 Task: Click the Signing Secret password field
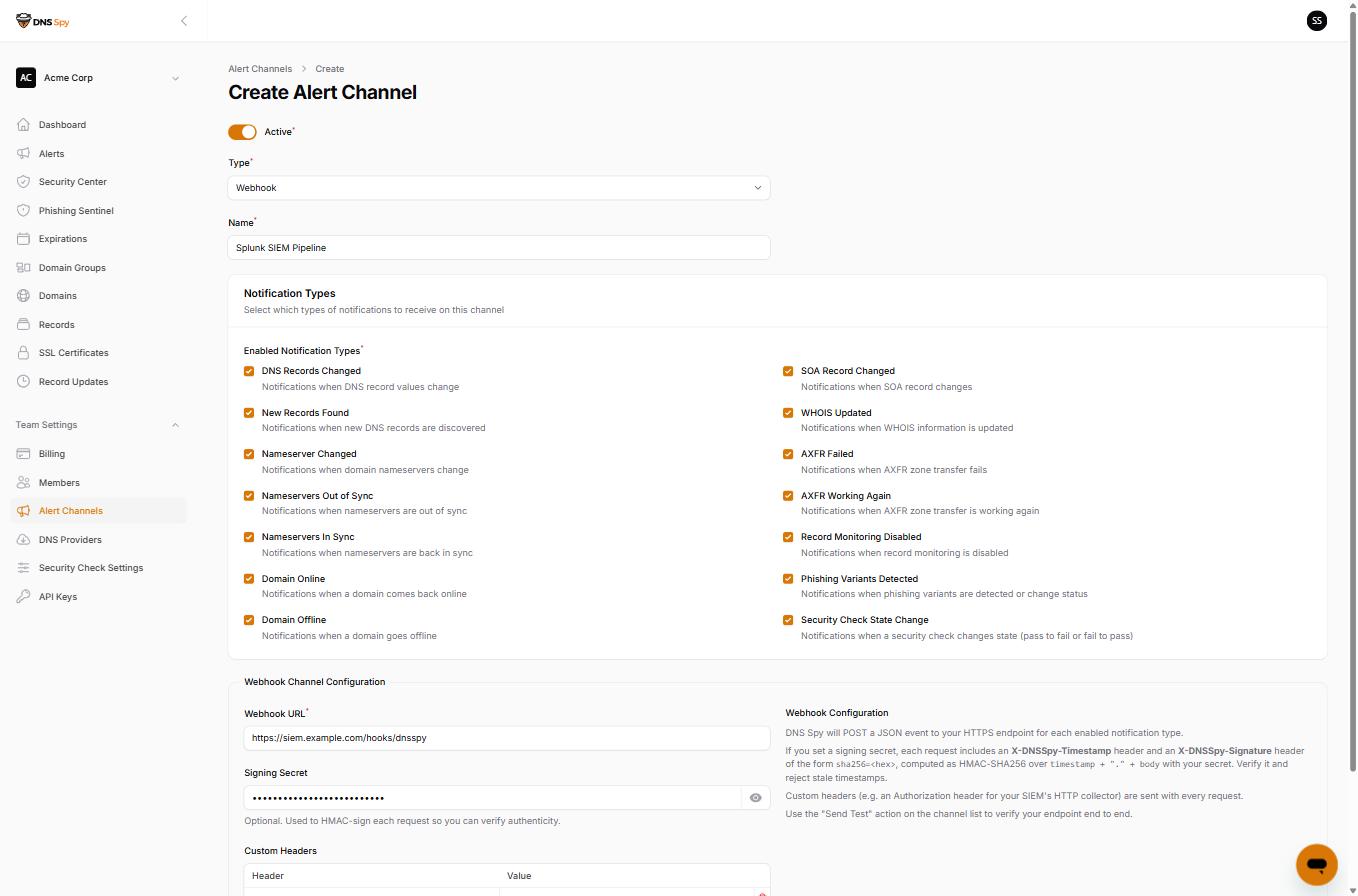tap(493, 798)
